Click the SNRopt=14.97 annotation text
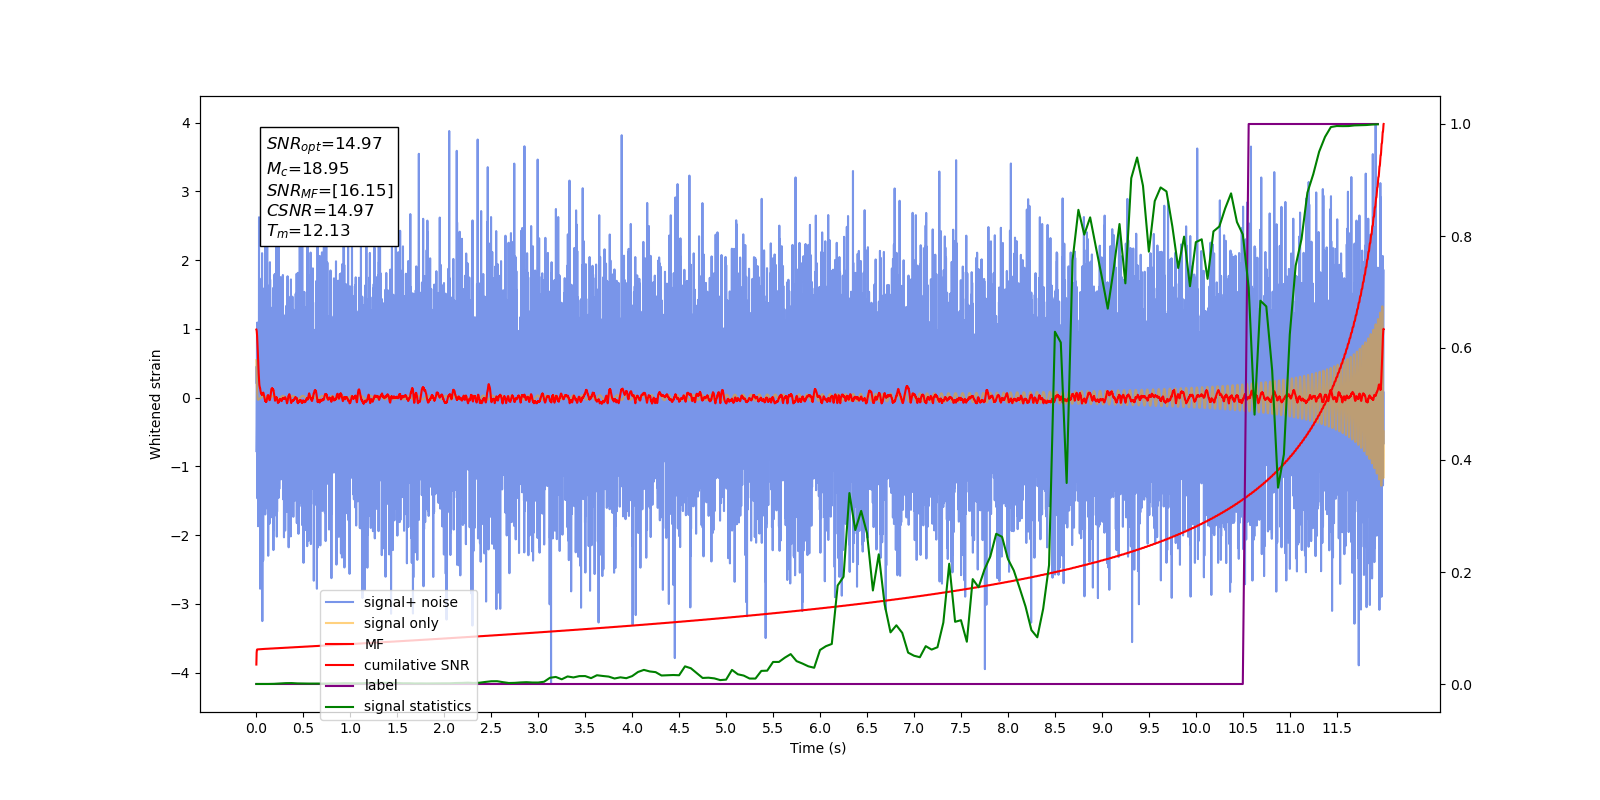Image resolution: width=1600 pixels, height=800 pixels. click(324, 144)
